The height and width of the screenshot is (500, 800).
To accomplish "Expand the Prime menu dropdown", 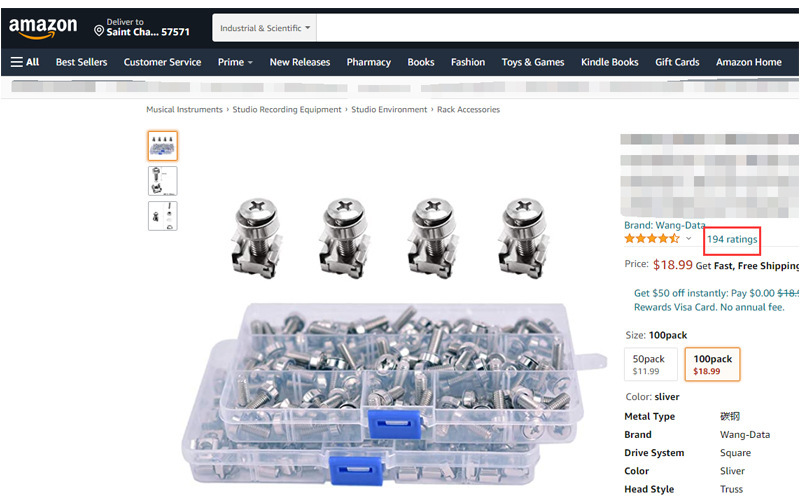I will point(235,62).
